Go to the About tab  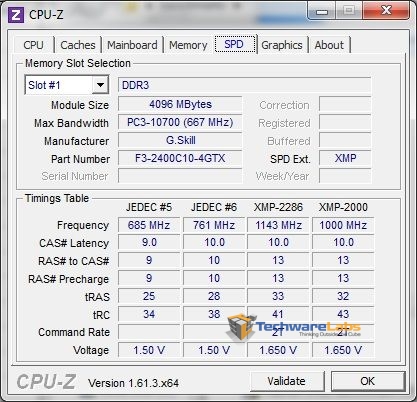(x=329, y=45)
